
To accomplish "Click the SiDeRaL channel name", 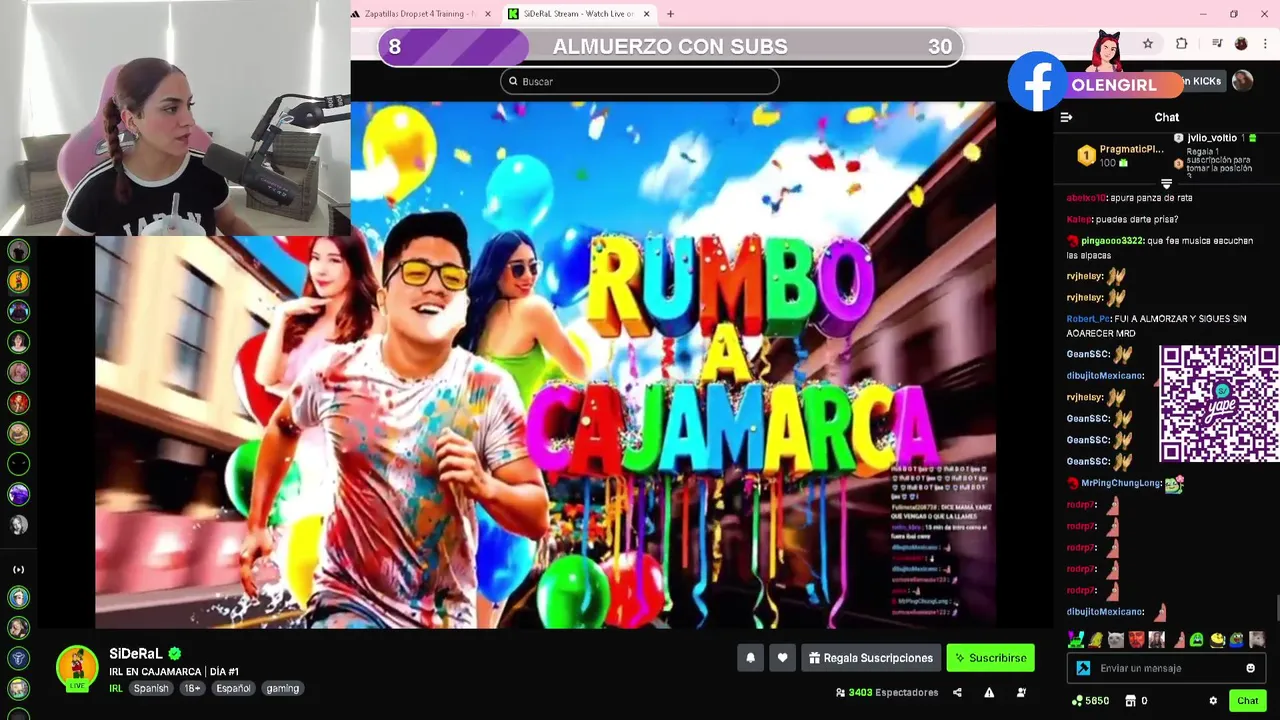I will click(x=136, y=653).
